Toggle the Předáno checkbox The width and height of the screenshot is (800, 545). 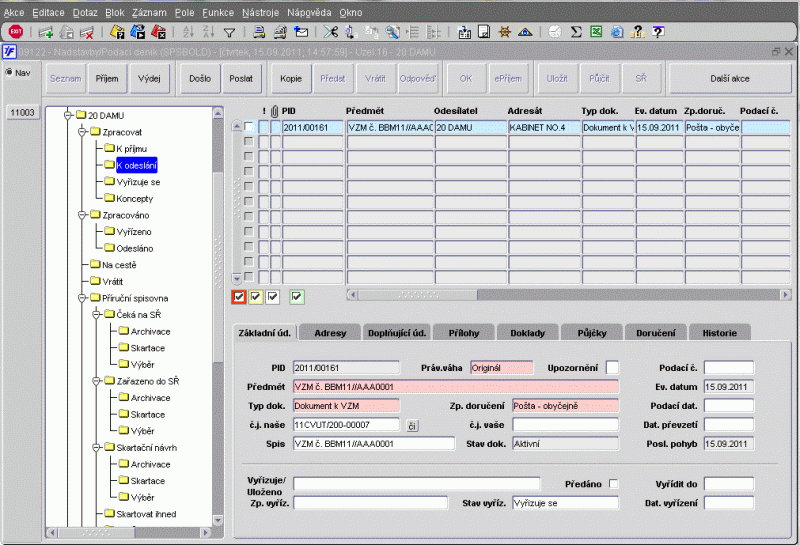coord(614,484)
